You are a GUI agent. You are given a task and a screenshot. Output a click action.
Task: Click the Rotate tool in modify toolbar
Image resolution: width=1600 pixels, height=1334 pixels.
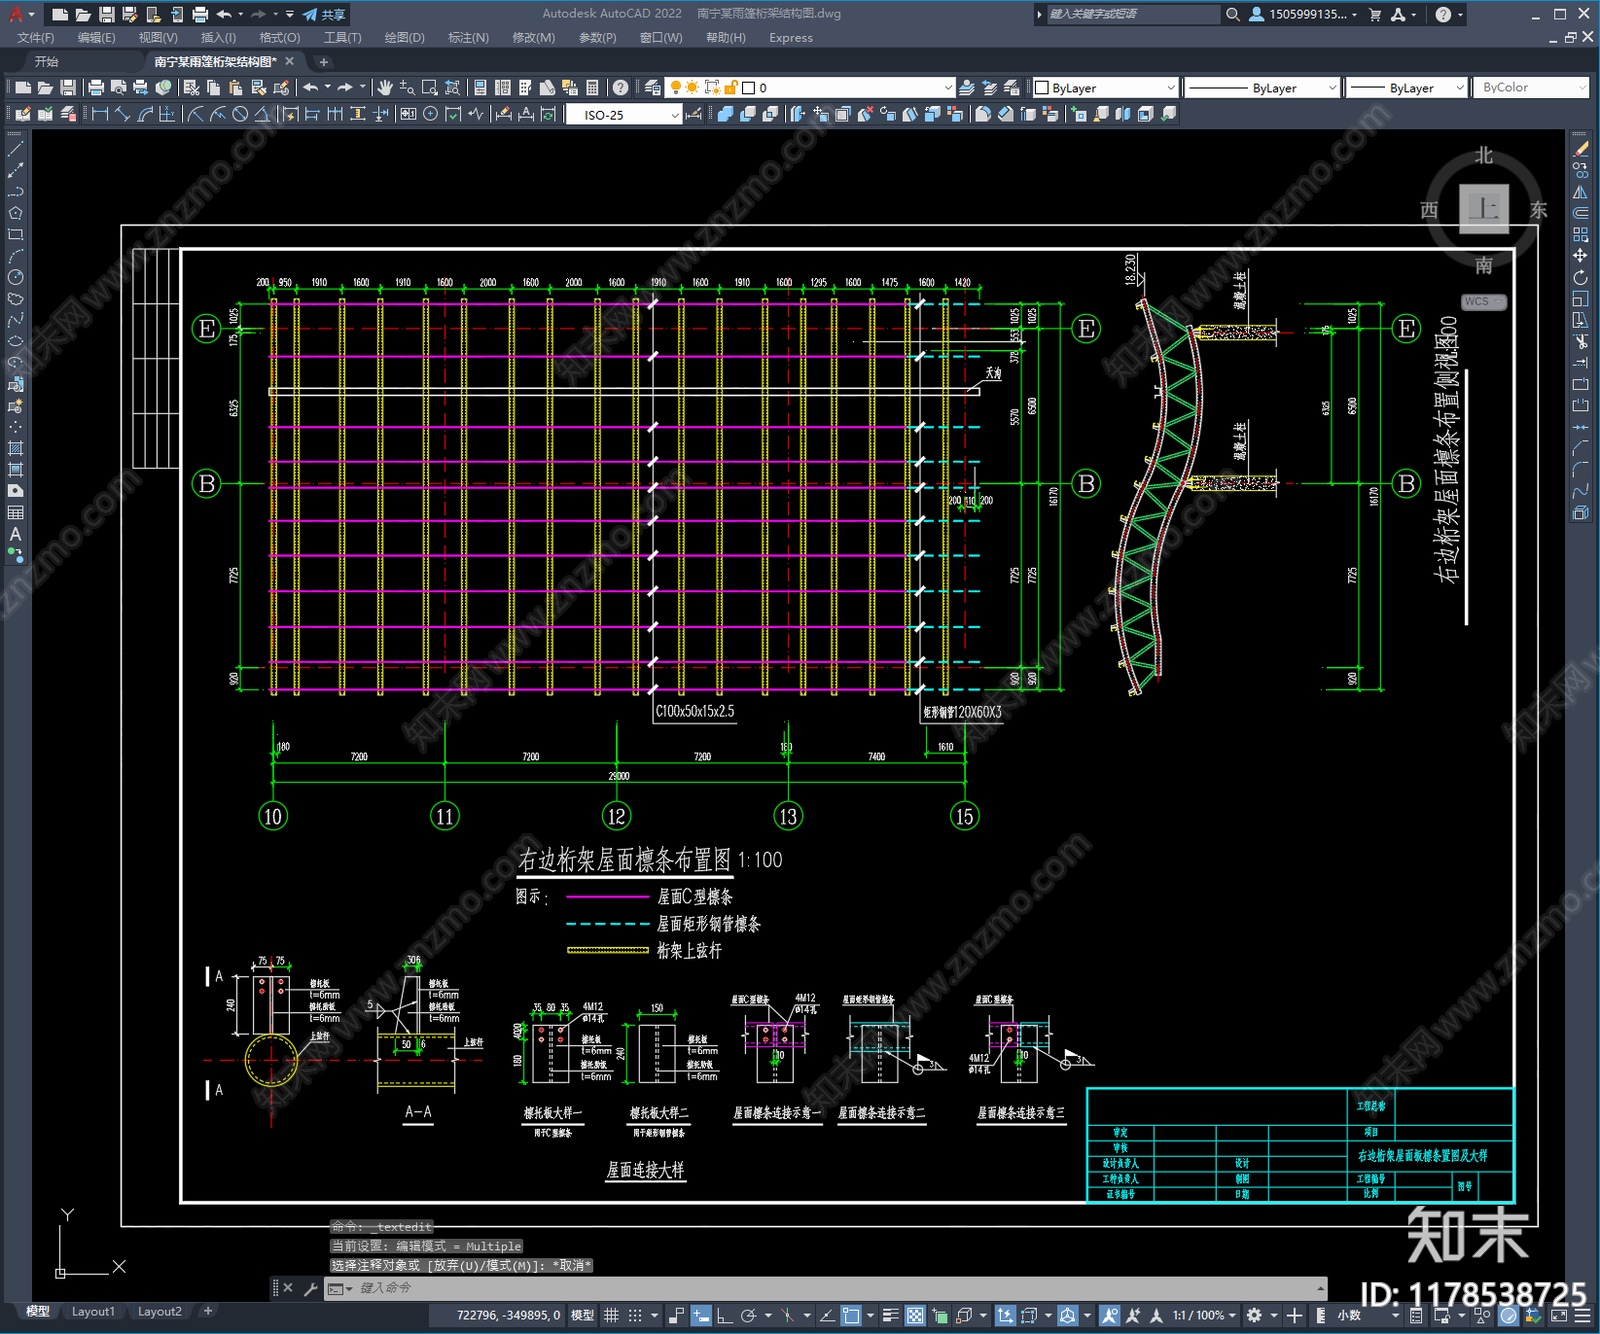(1581, 277)
